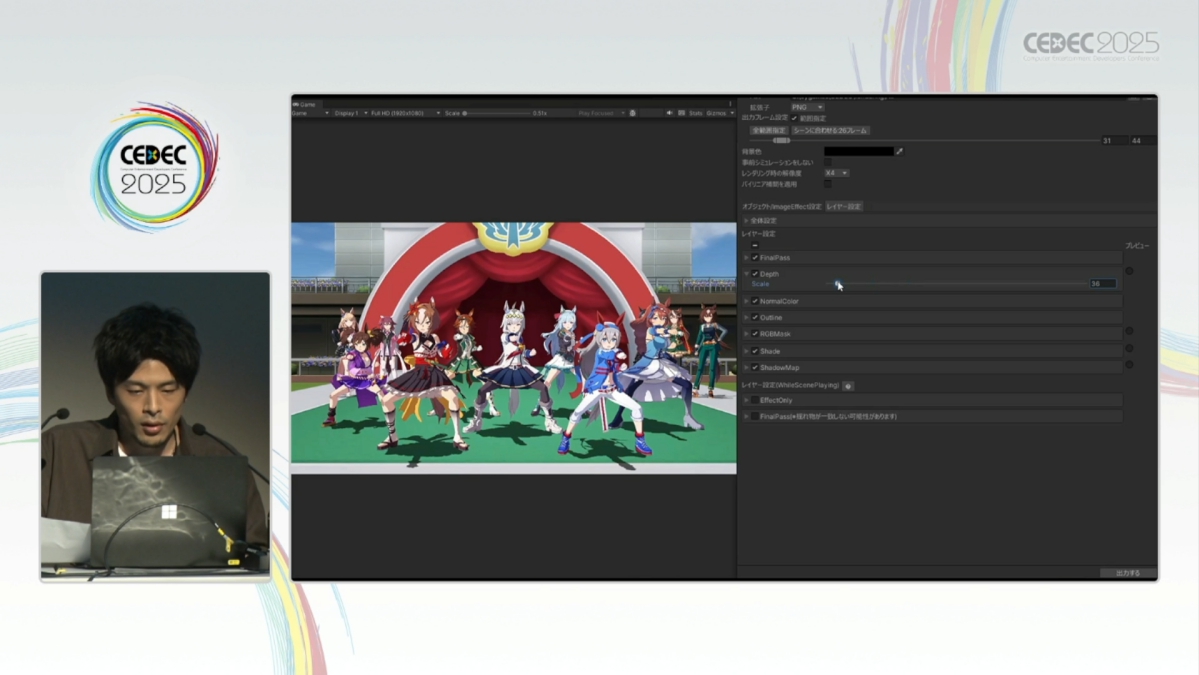The image size is (1199, 675).
Task: Click the minus button under layer settings
Action: (x=755, y=245)
